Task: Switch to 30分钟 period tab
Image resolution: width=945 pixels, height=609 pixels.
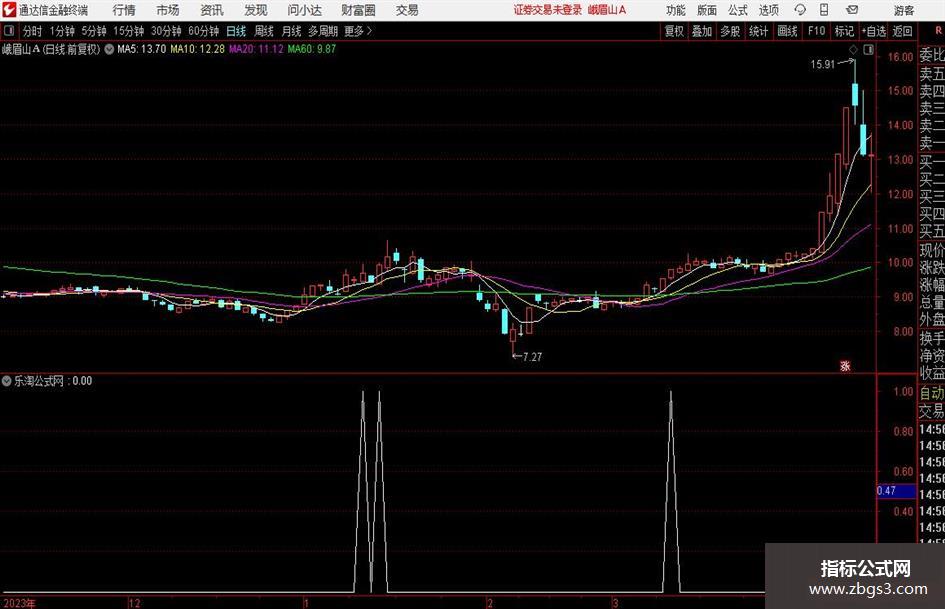Action: pos(166,31)
